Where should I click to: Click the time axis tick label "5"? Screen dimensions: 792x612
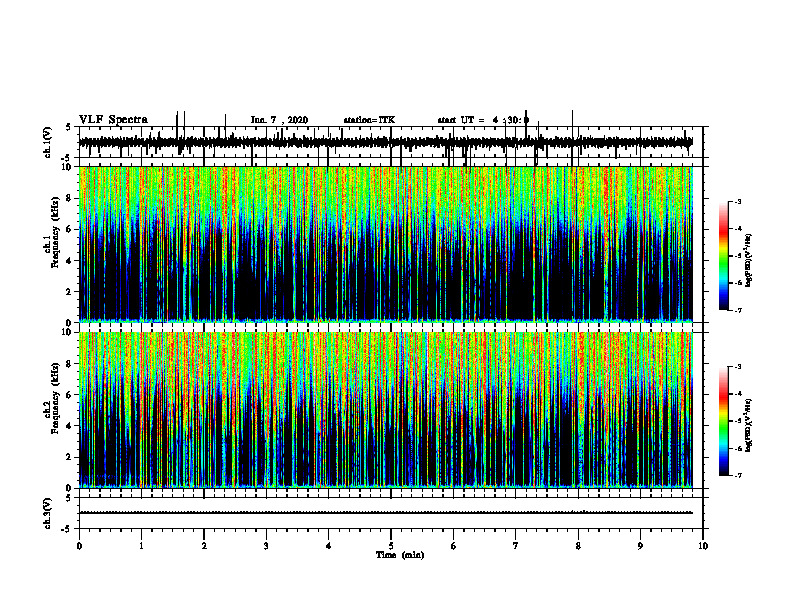tap(391, 546)
